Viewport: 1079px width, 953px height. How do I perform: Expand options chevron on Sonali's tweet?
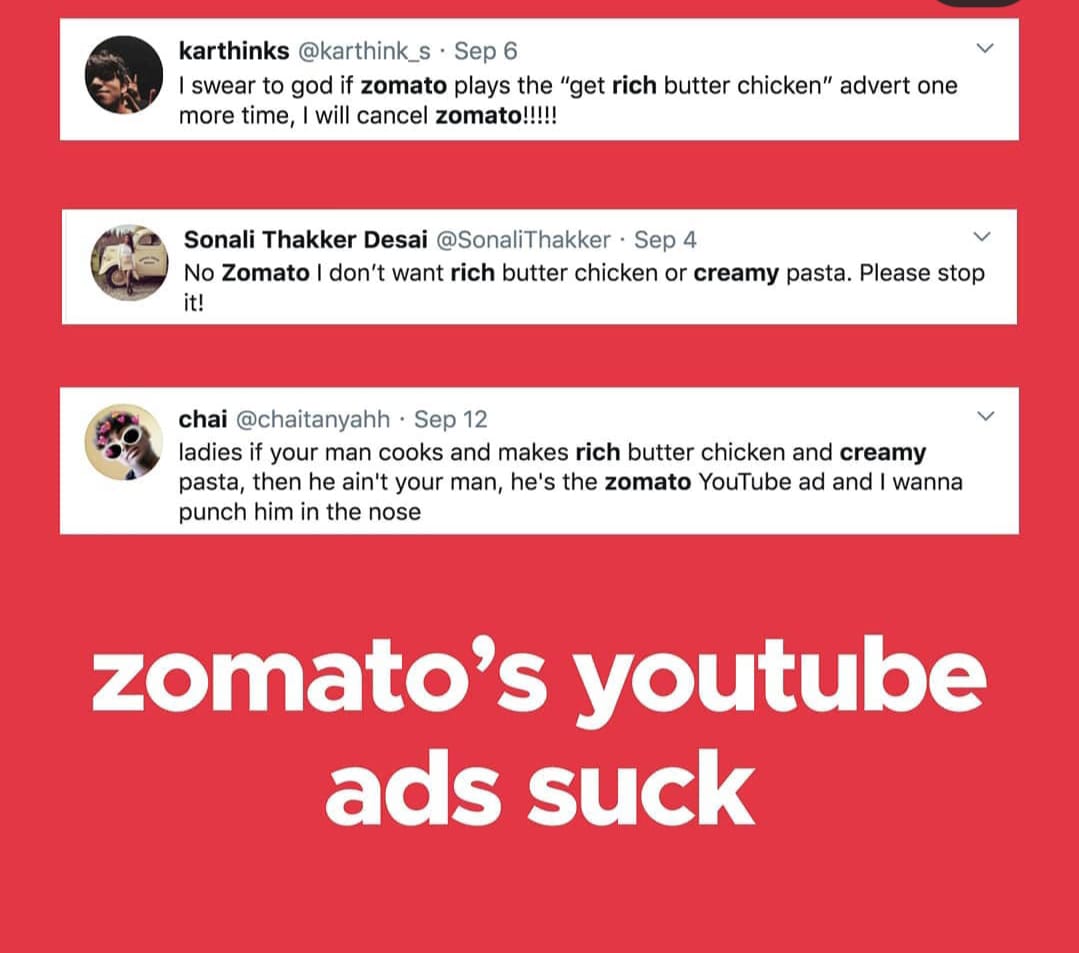pos(982,237)
